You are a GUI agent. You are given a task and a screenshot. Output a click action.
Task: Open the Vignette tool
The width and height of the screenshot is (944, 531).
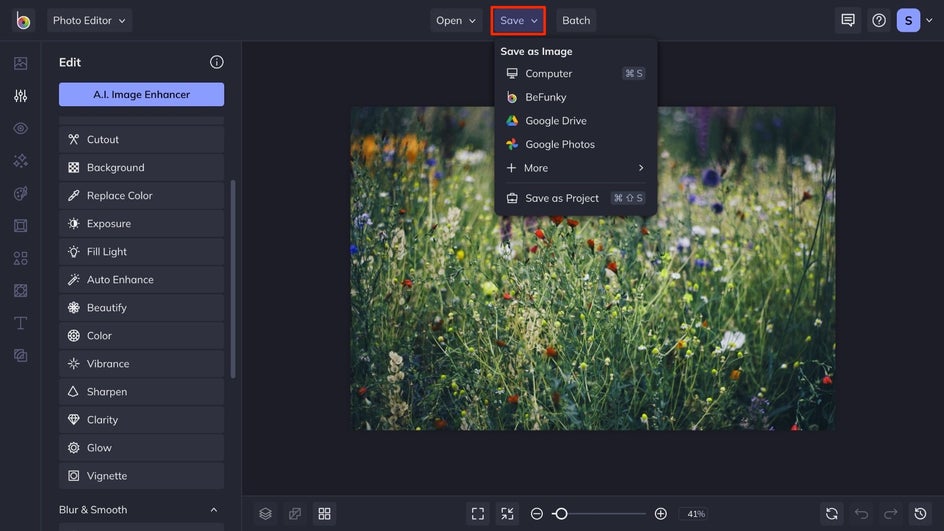click(x=141, y=476)
